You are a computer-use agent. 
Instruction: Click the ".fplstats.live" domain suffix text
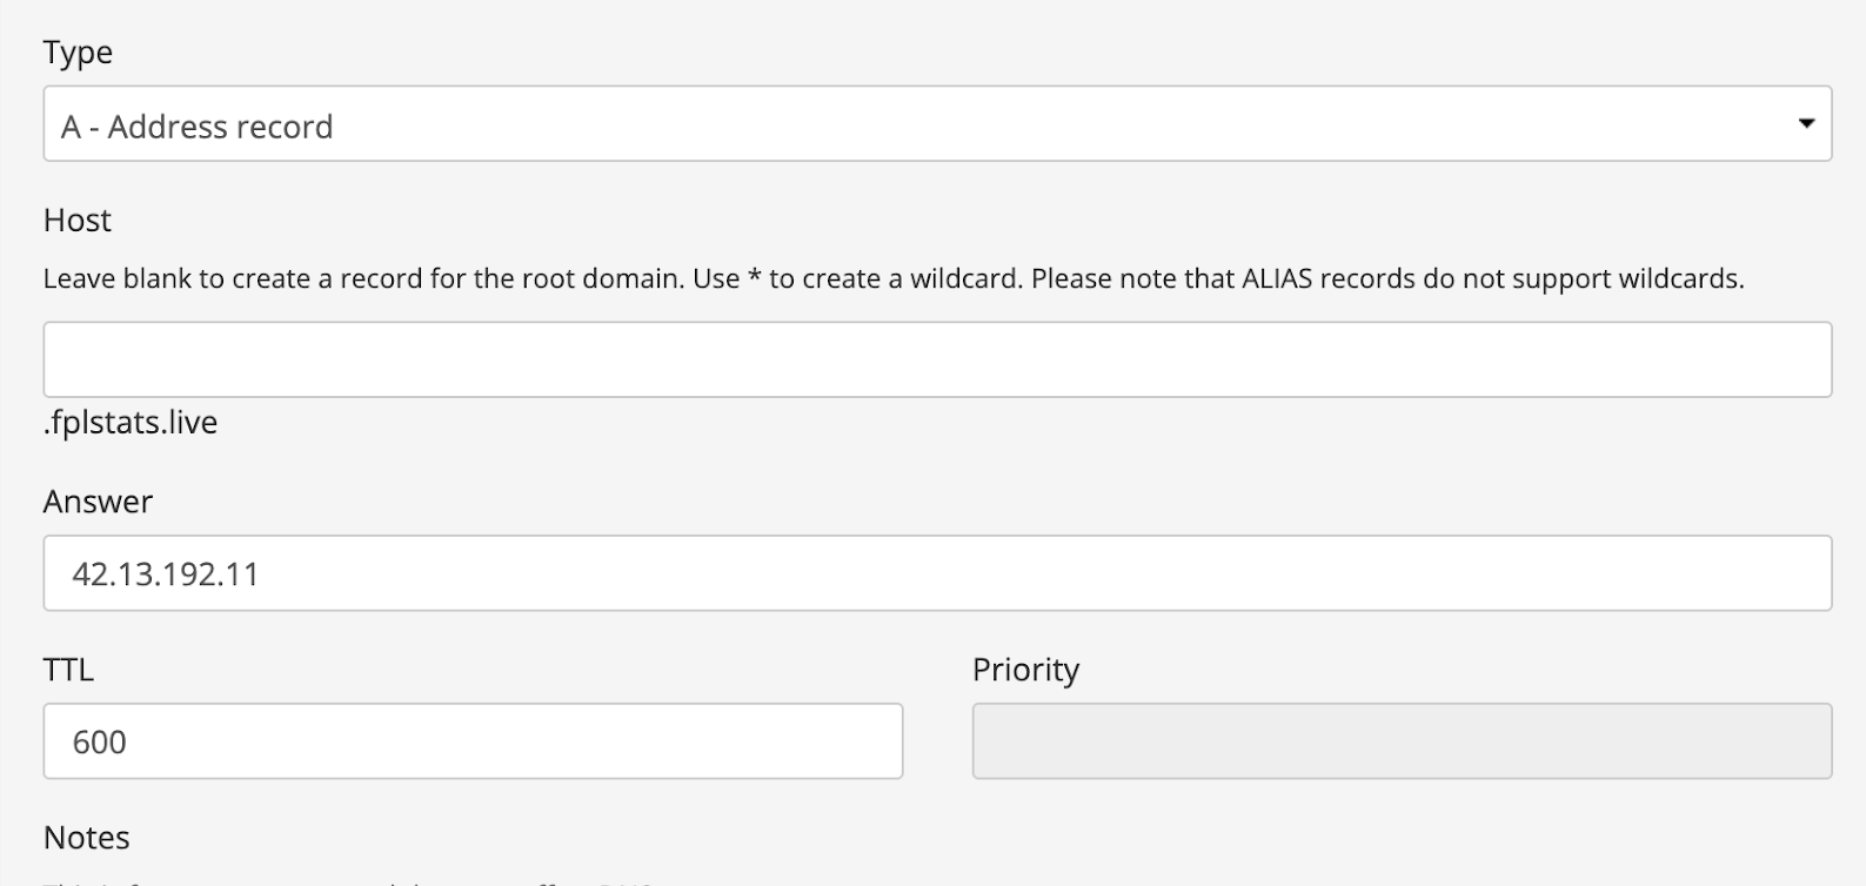tap(131, 422)
